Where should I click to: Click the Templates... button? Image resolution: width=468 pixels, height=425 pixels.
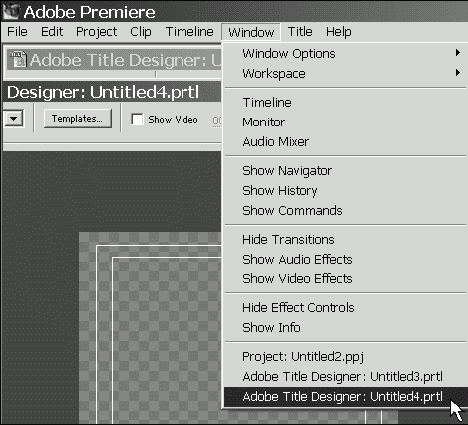tap(78, 119)
